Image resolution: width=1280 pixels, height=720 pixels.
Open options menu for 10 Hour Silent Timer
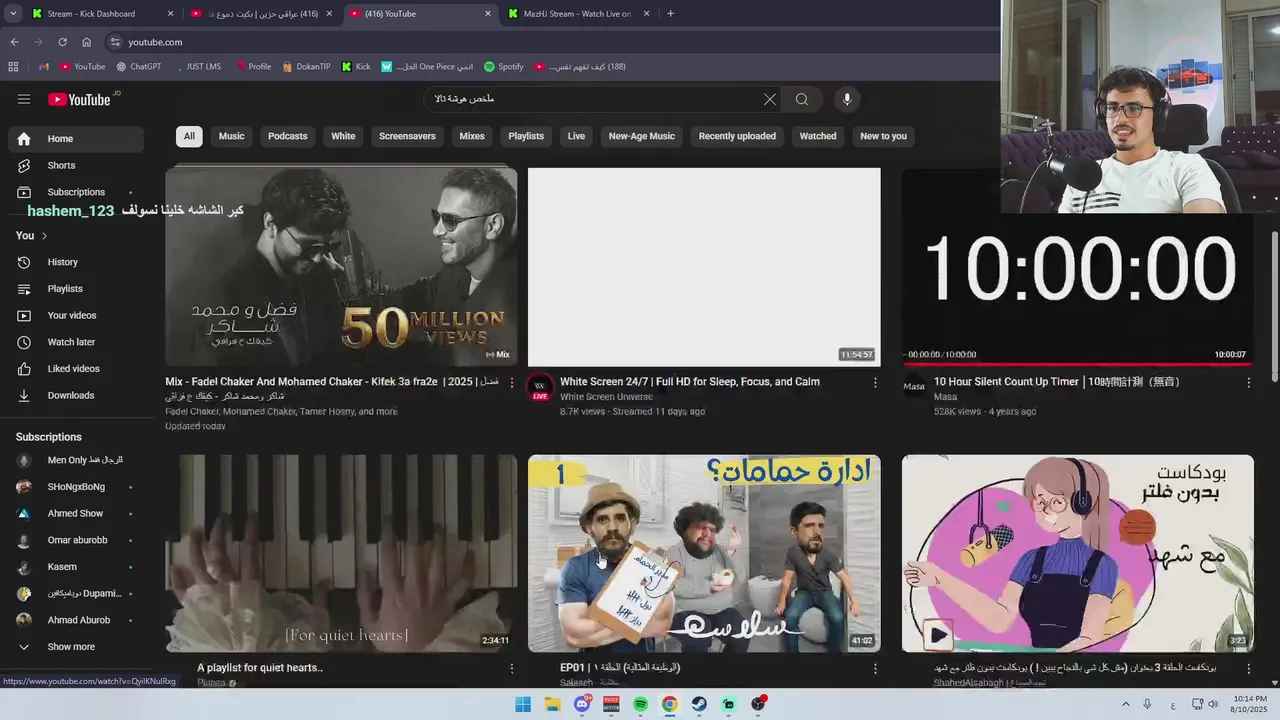click(1248, 383)
